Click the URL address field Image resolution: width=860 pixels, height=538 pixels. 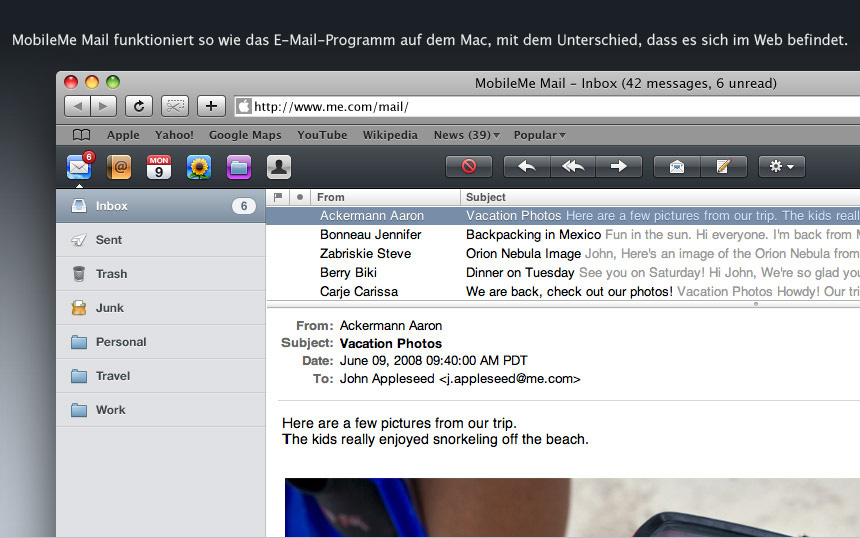click(x=547, y=106)
